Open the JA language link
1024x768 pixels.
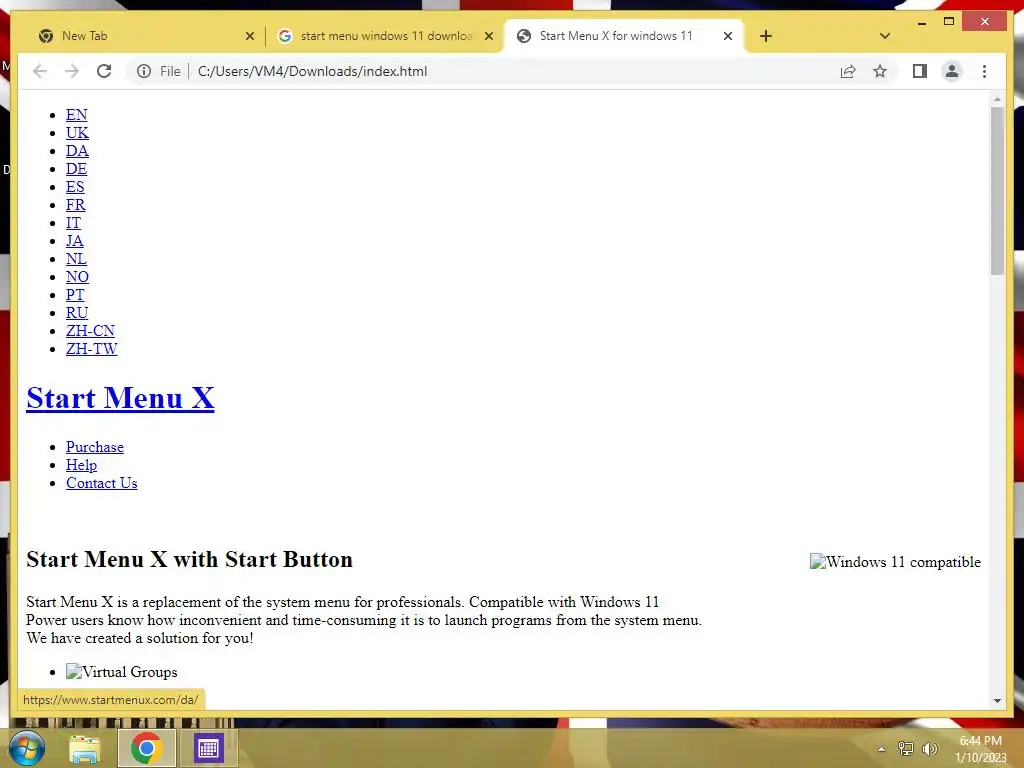tap(74, 241)
